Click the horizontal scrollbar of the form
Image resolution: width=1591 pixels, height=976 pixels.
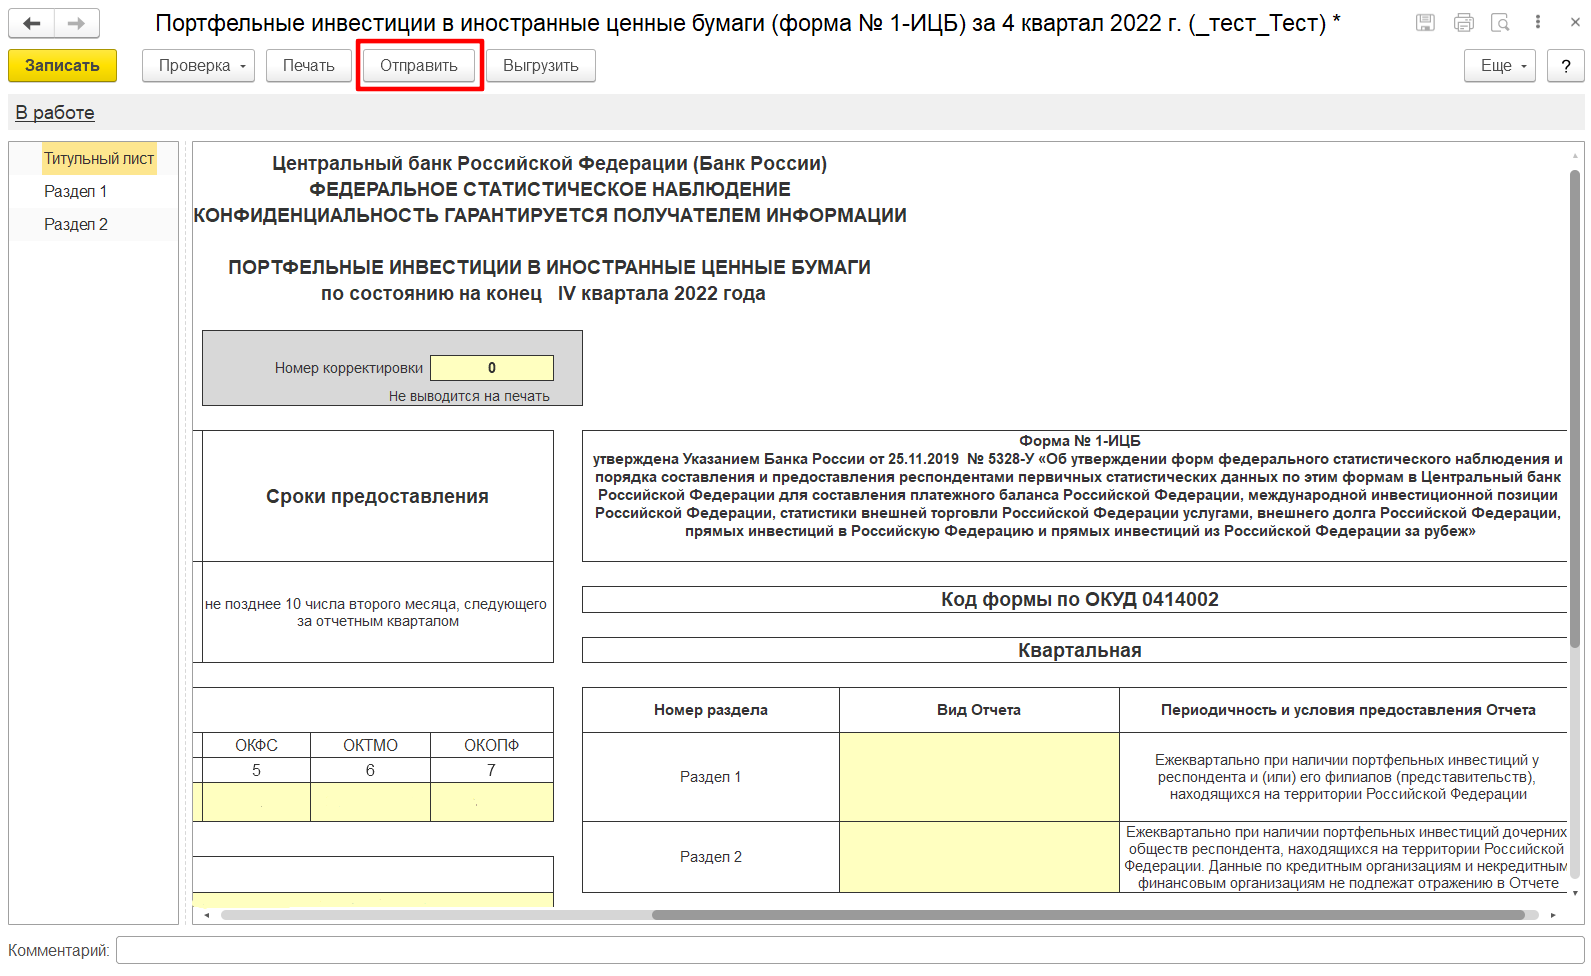coord(1087,915)
